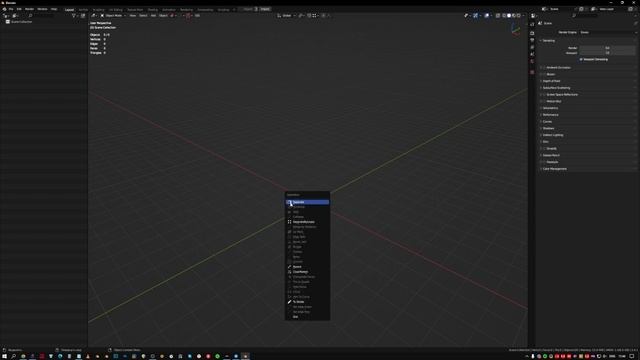Open the viewport shading options dropdown arrow

524,16
